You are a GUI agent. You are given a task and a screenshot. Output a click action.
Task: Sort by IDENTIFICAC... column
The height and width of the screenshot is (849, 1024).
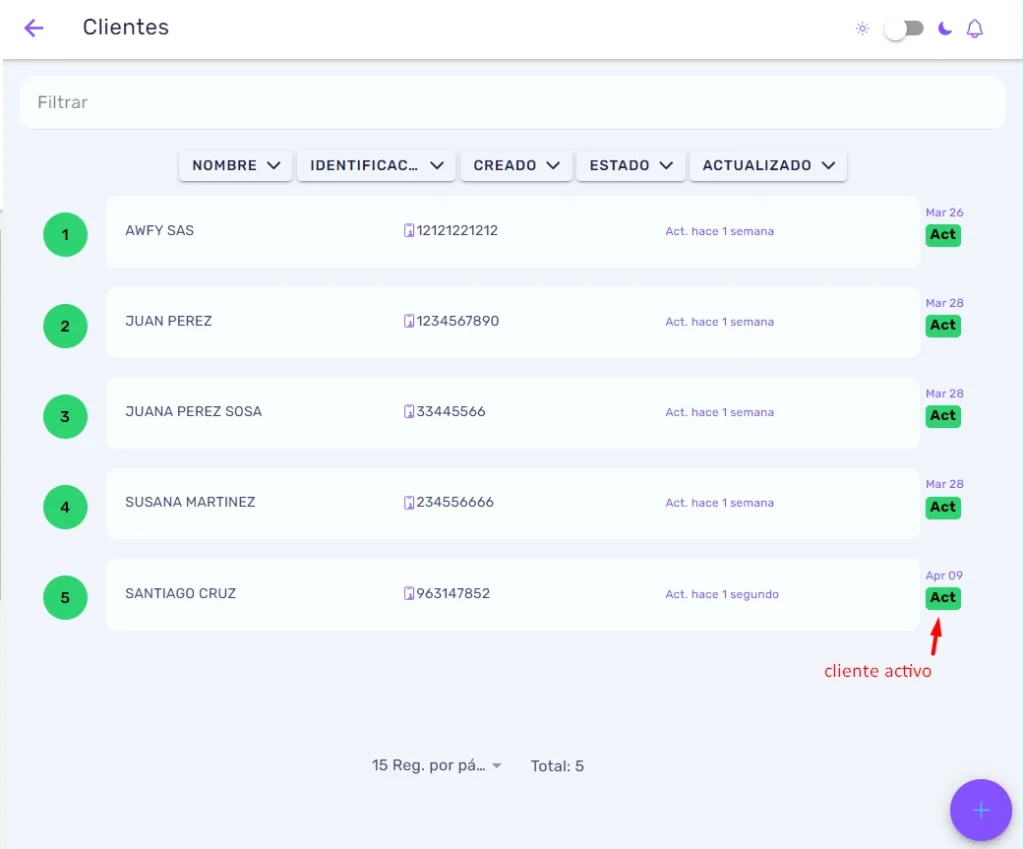(376, 165)
